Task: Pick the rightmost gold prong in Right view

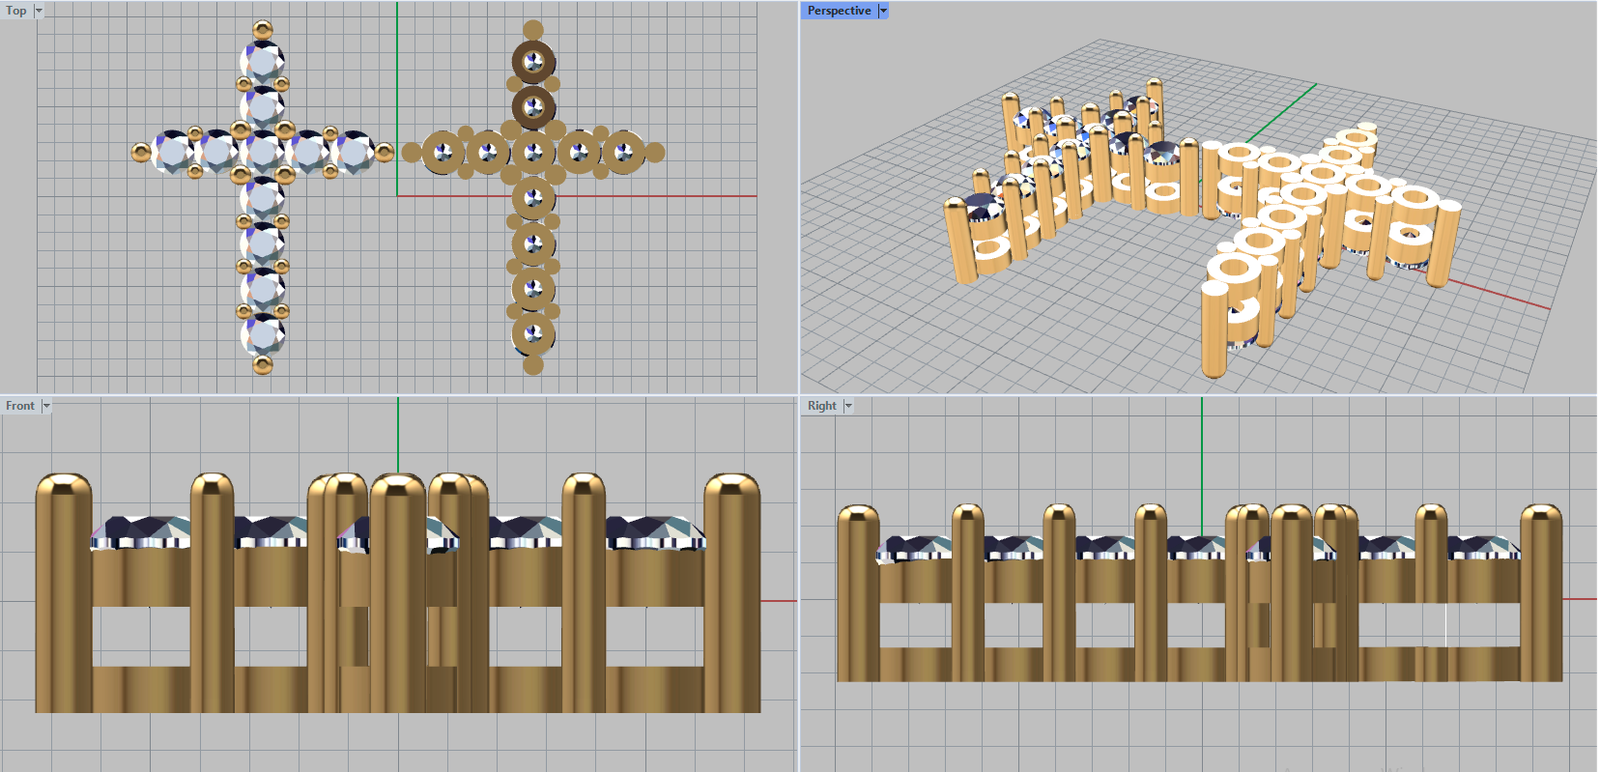Action: (1541, 600)
